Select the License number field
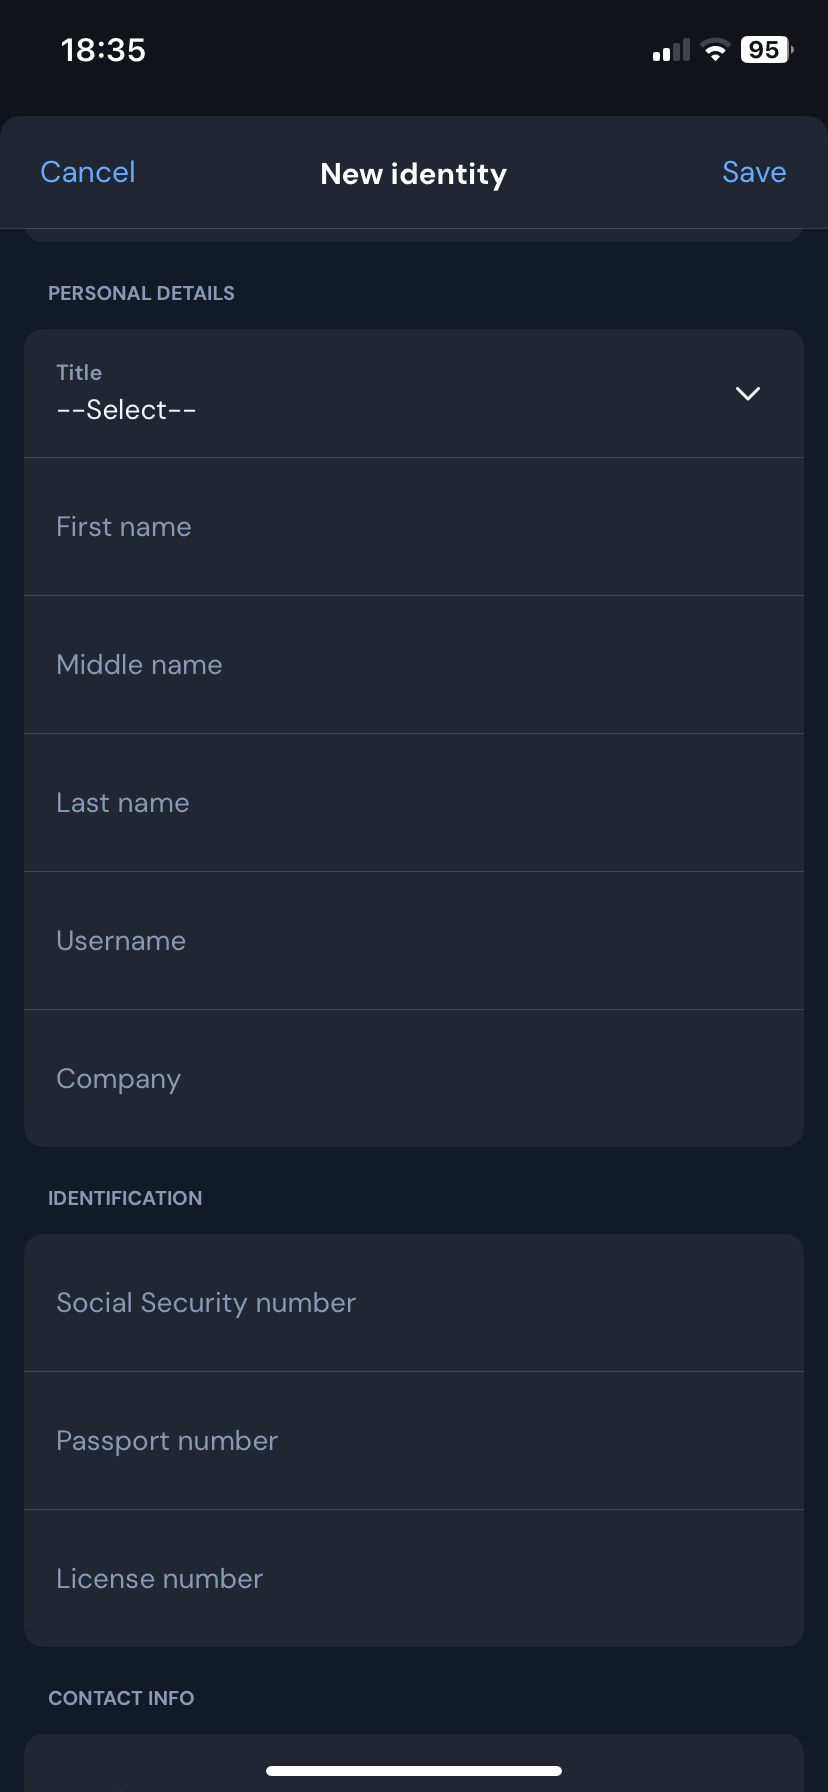Viewport: 828px width, 1792px height. tap(414, 1579)
